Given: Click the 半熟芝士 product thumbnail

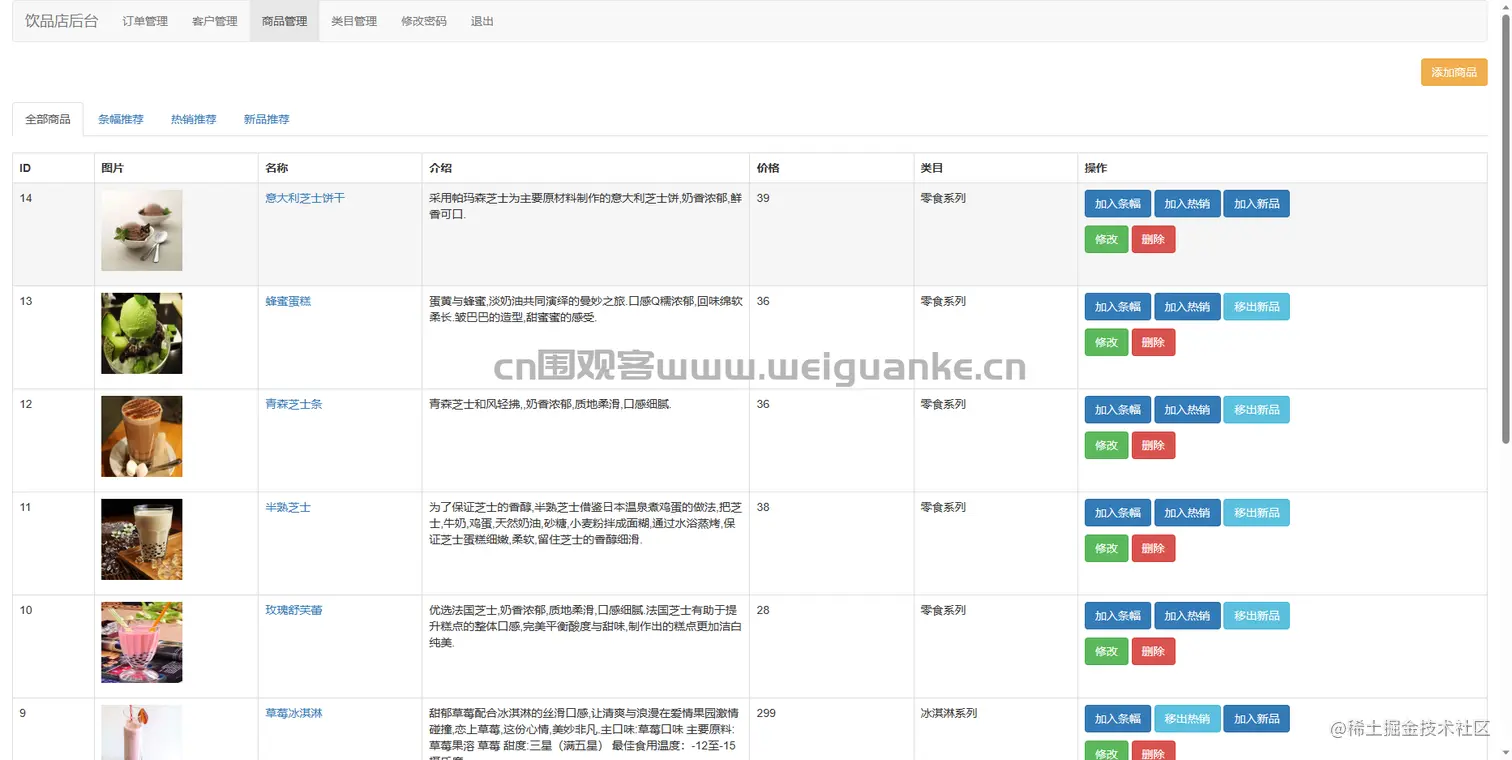Looking at the screenshot, I should click(x=142, y=539).
